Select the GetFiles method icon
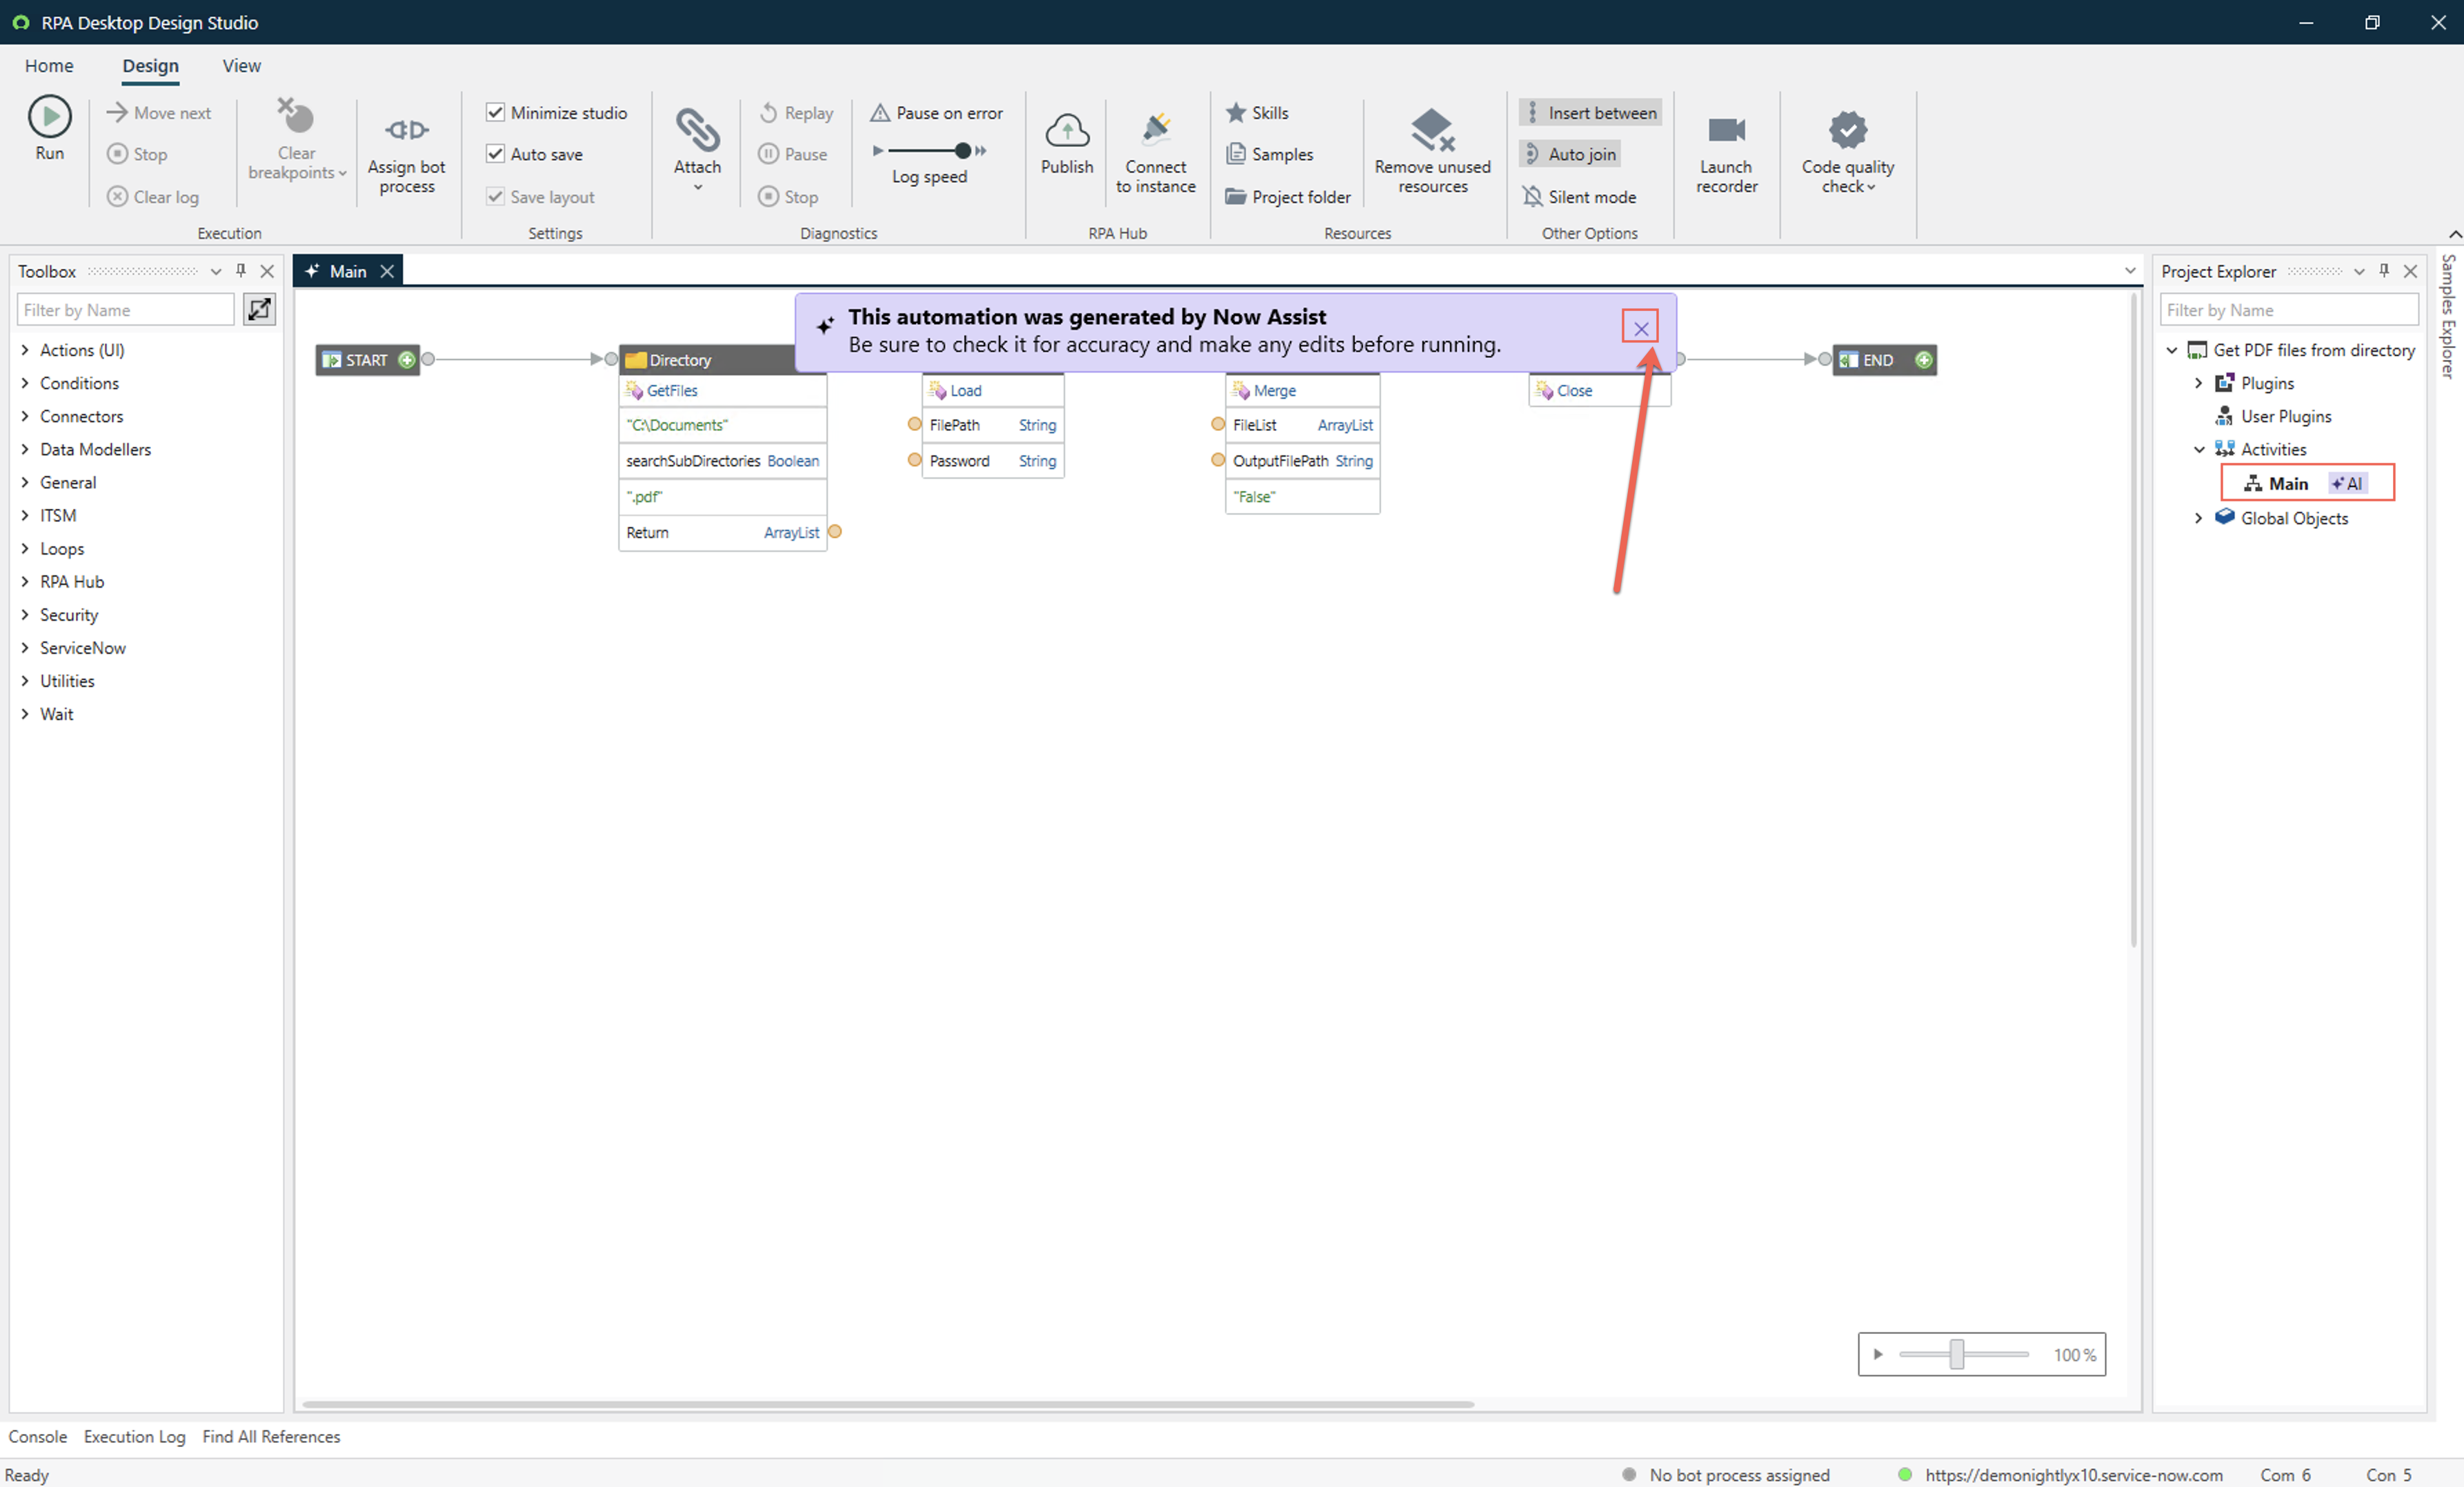 click(634, 391)
